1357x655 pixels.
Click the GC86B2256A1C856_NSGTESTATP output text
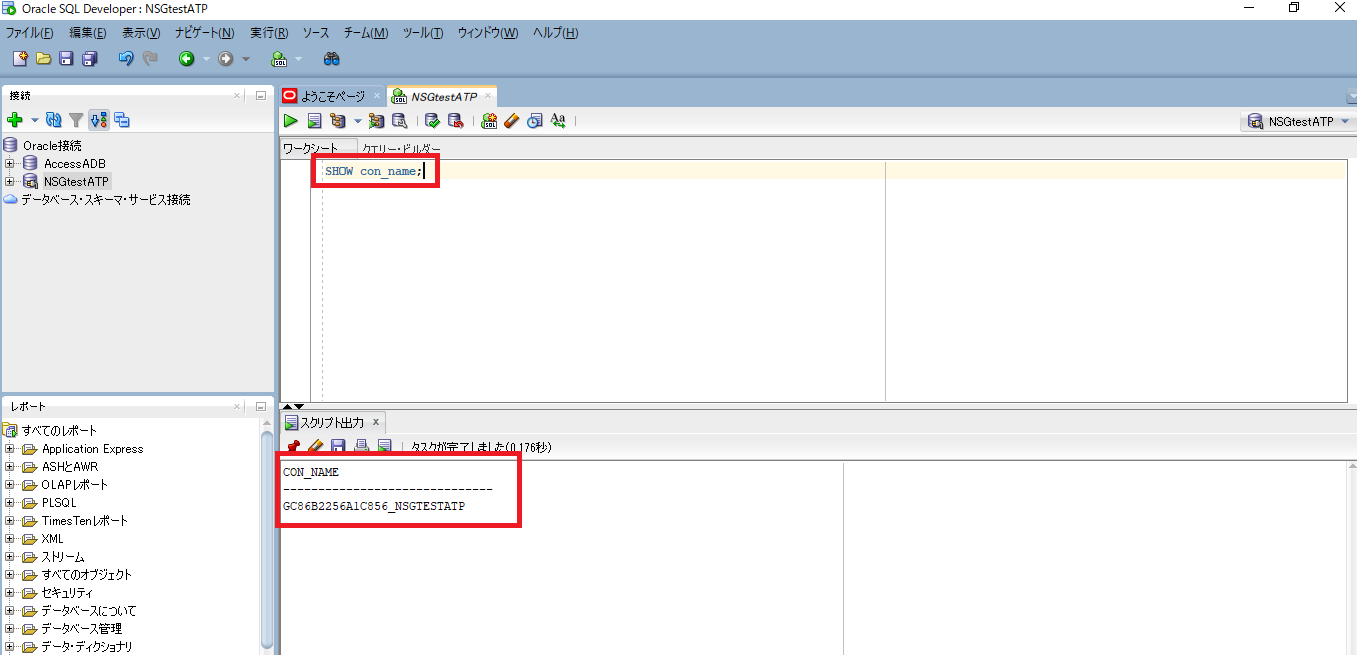point(374,507)
